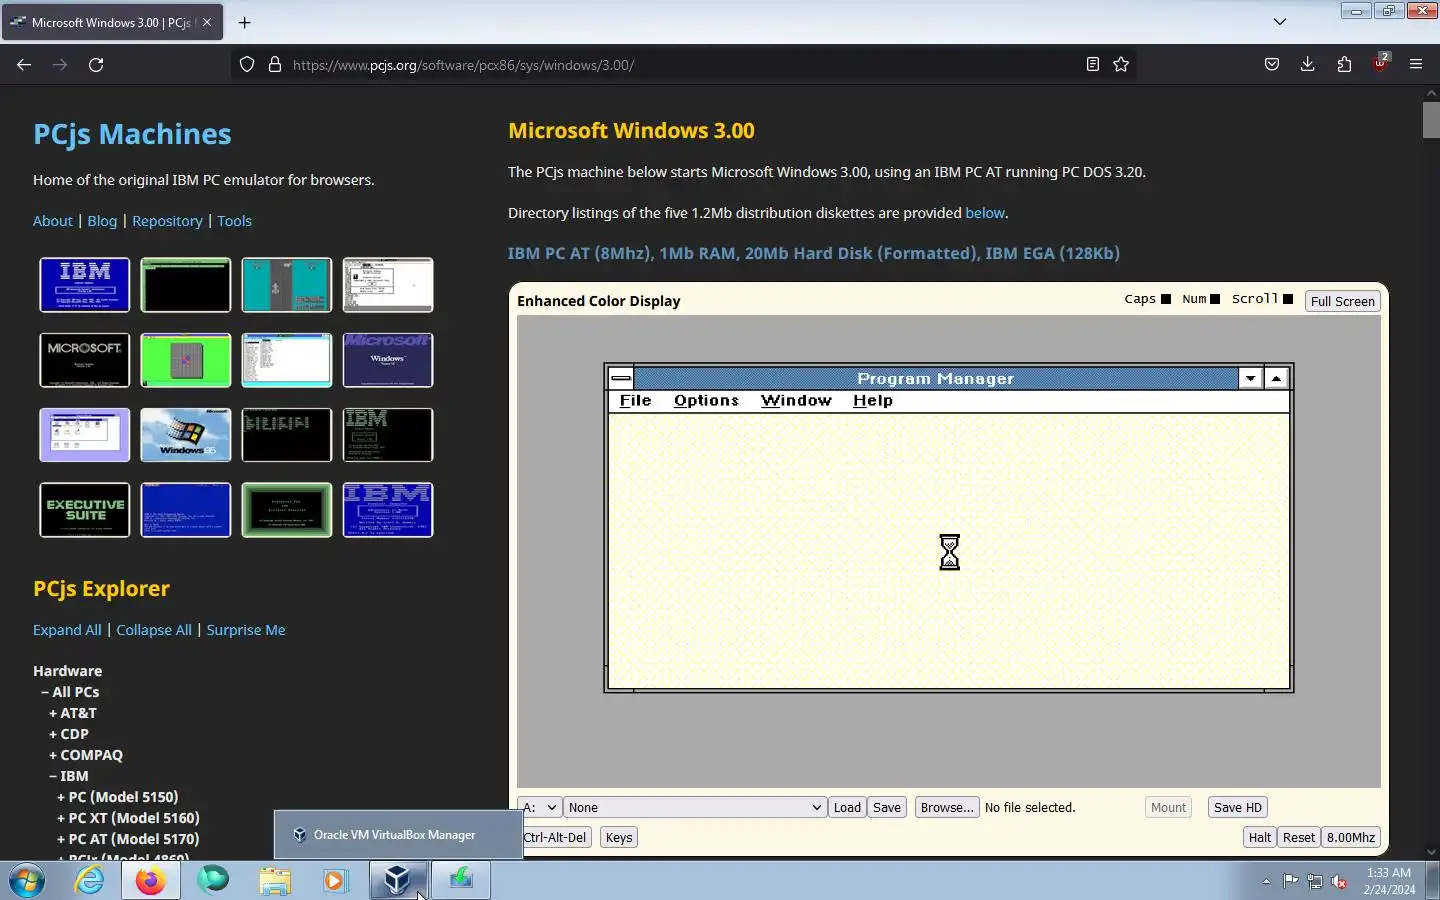This screenshot has width=1440, height=900.
Task: Open Windows Explorer folder in taskbar
Action: (274, 880)
